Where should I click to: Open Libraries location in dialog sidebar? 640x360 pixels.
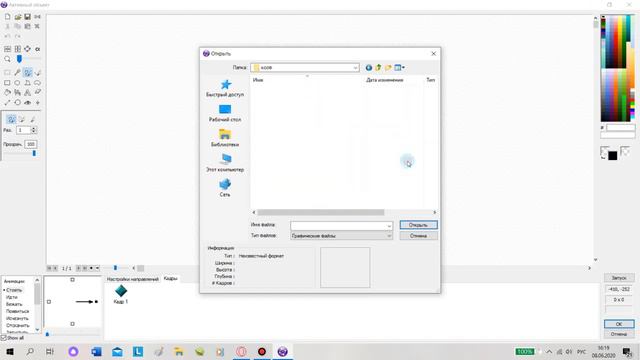[225, 138]
